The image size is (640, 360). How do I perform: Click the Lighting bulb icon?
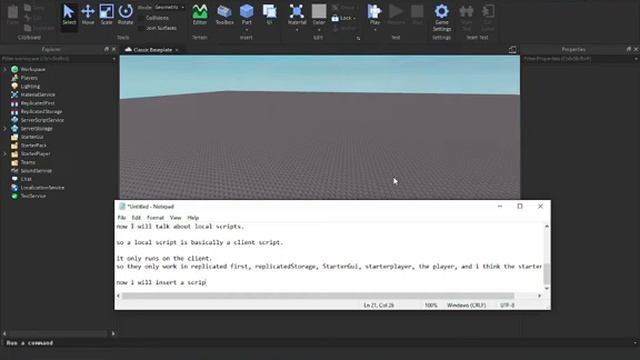pos(15,86)
